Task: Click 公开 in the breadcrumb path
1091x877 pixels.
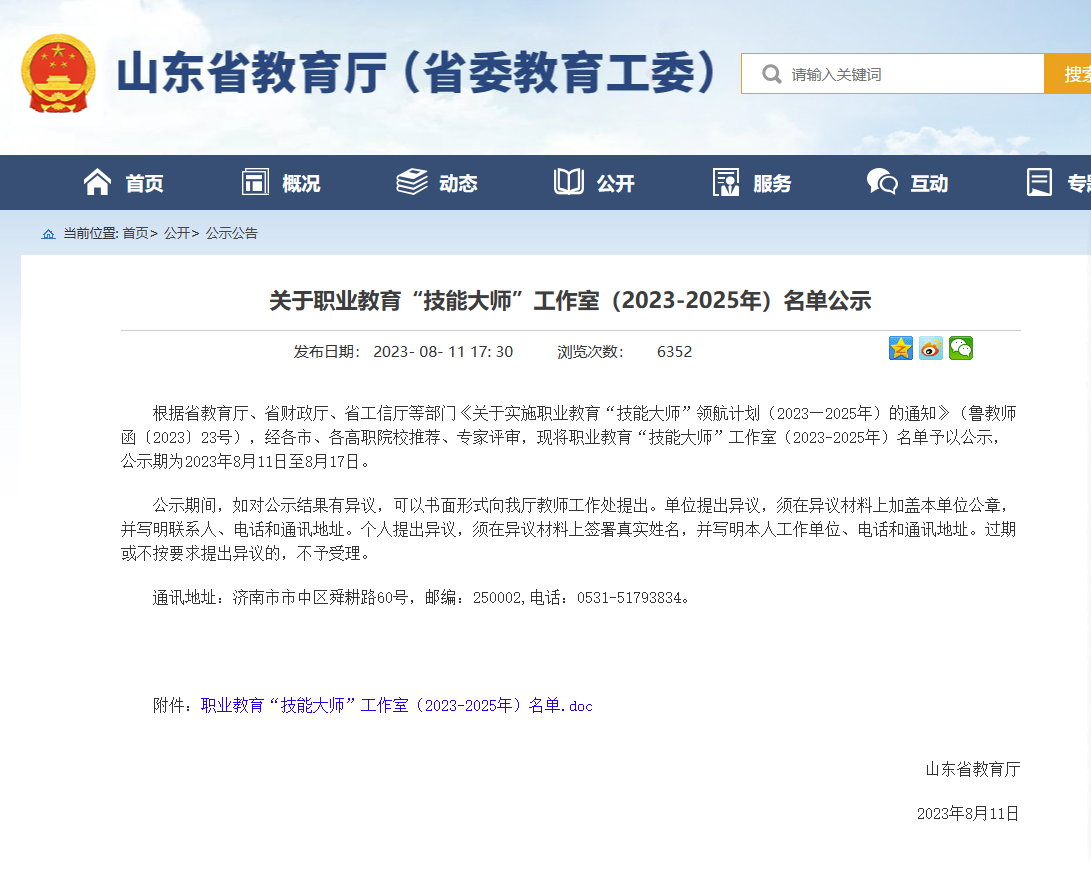Action: (x=177, y=233)
